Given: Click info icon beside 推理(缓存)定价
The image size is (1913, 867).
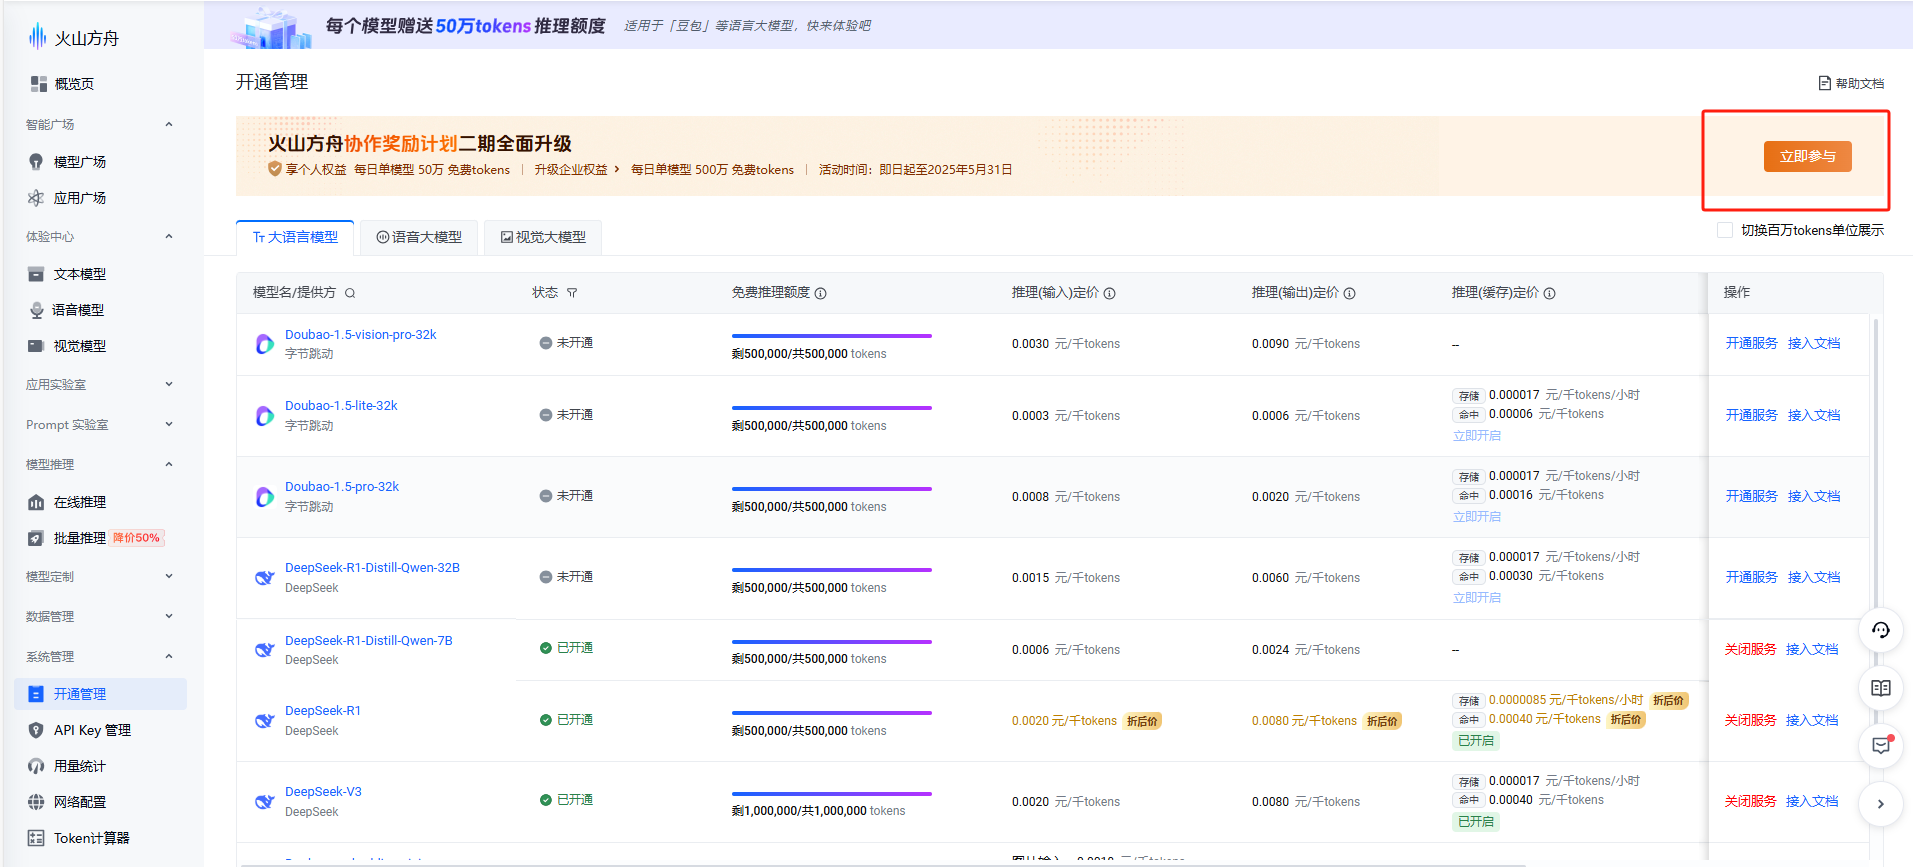Looking at the screenshot, I should [x=1550, y=293].
